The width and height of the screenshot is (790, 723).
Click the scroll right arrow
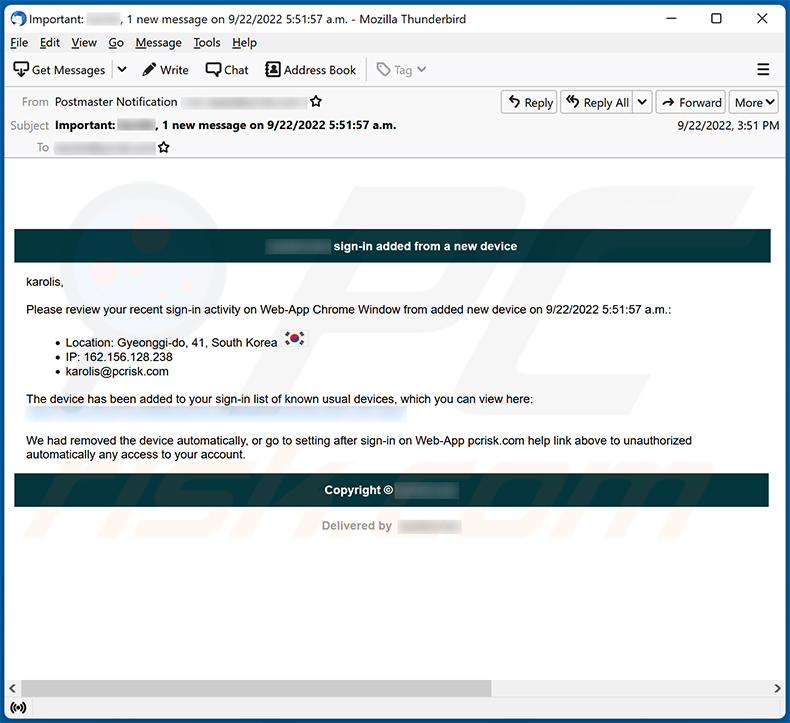click(x=777, y=688)
